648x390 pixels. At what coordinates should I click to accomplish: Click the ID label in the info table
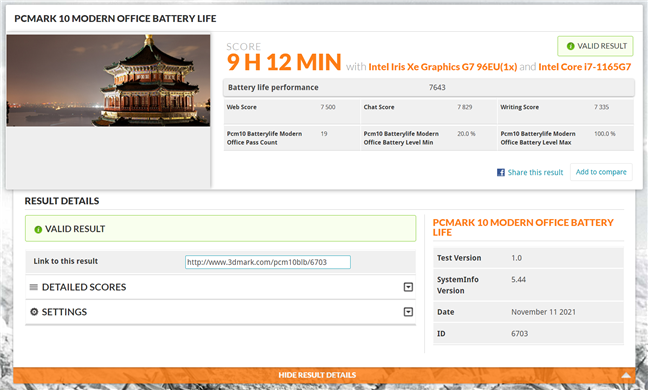point(441,333)
